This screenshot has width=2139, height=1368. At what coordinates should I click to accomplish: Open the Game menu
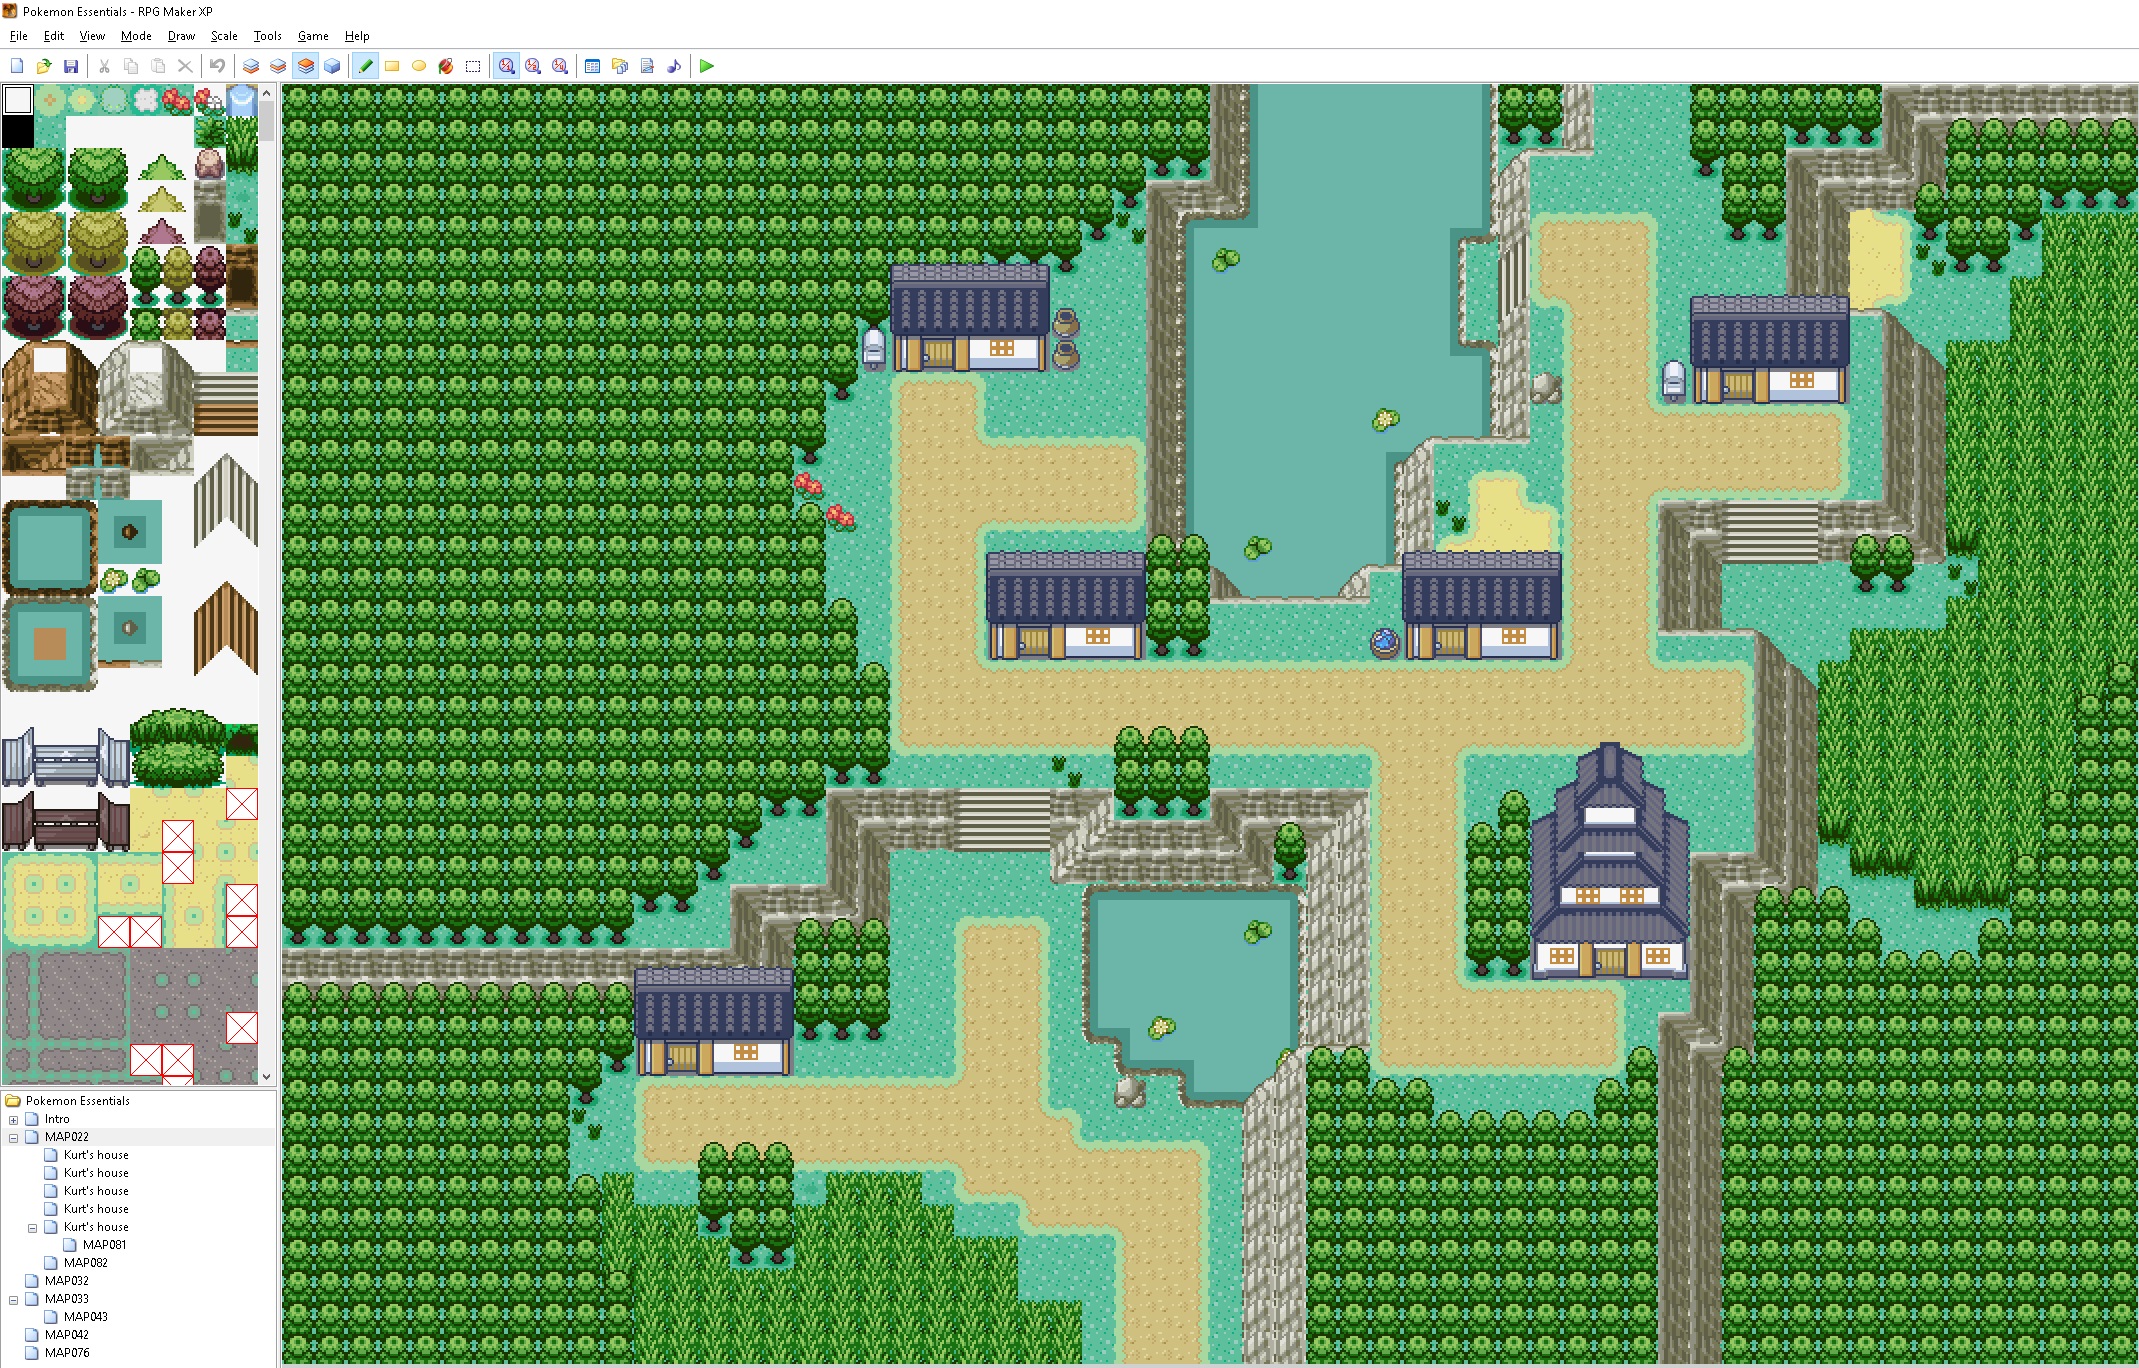313,35
